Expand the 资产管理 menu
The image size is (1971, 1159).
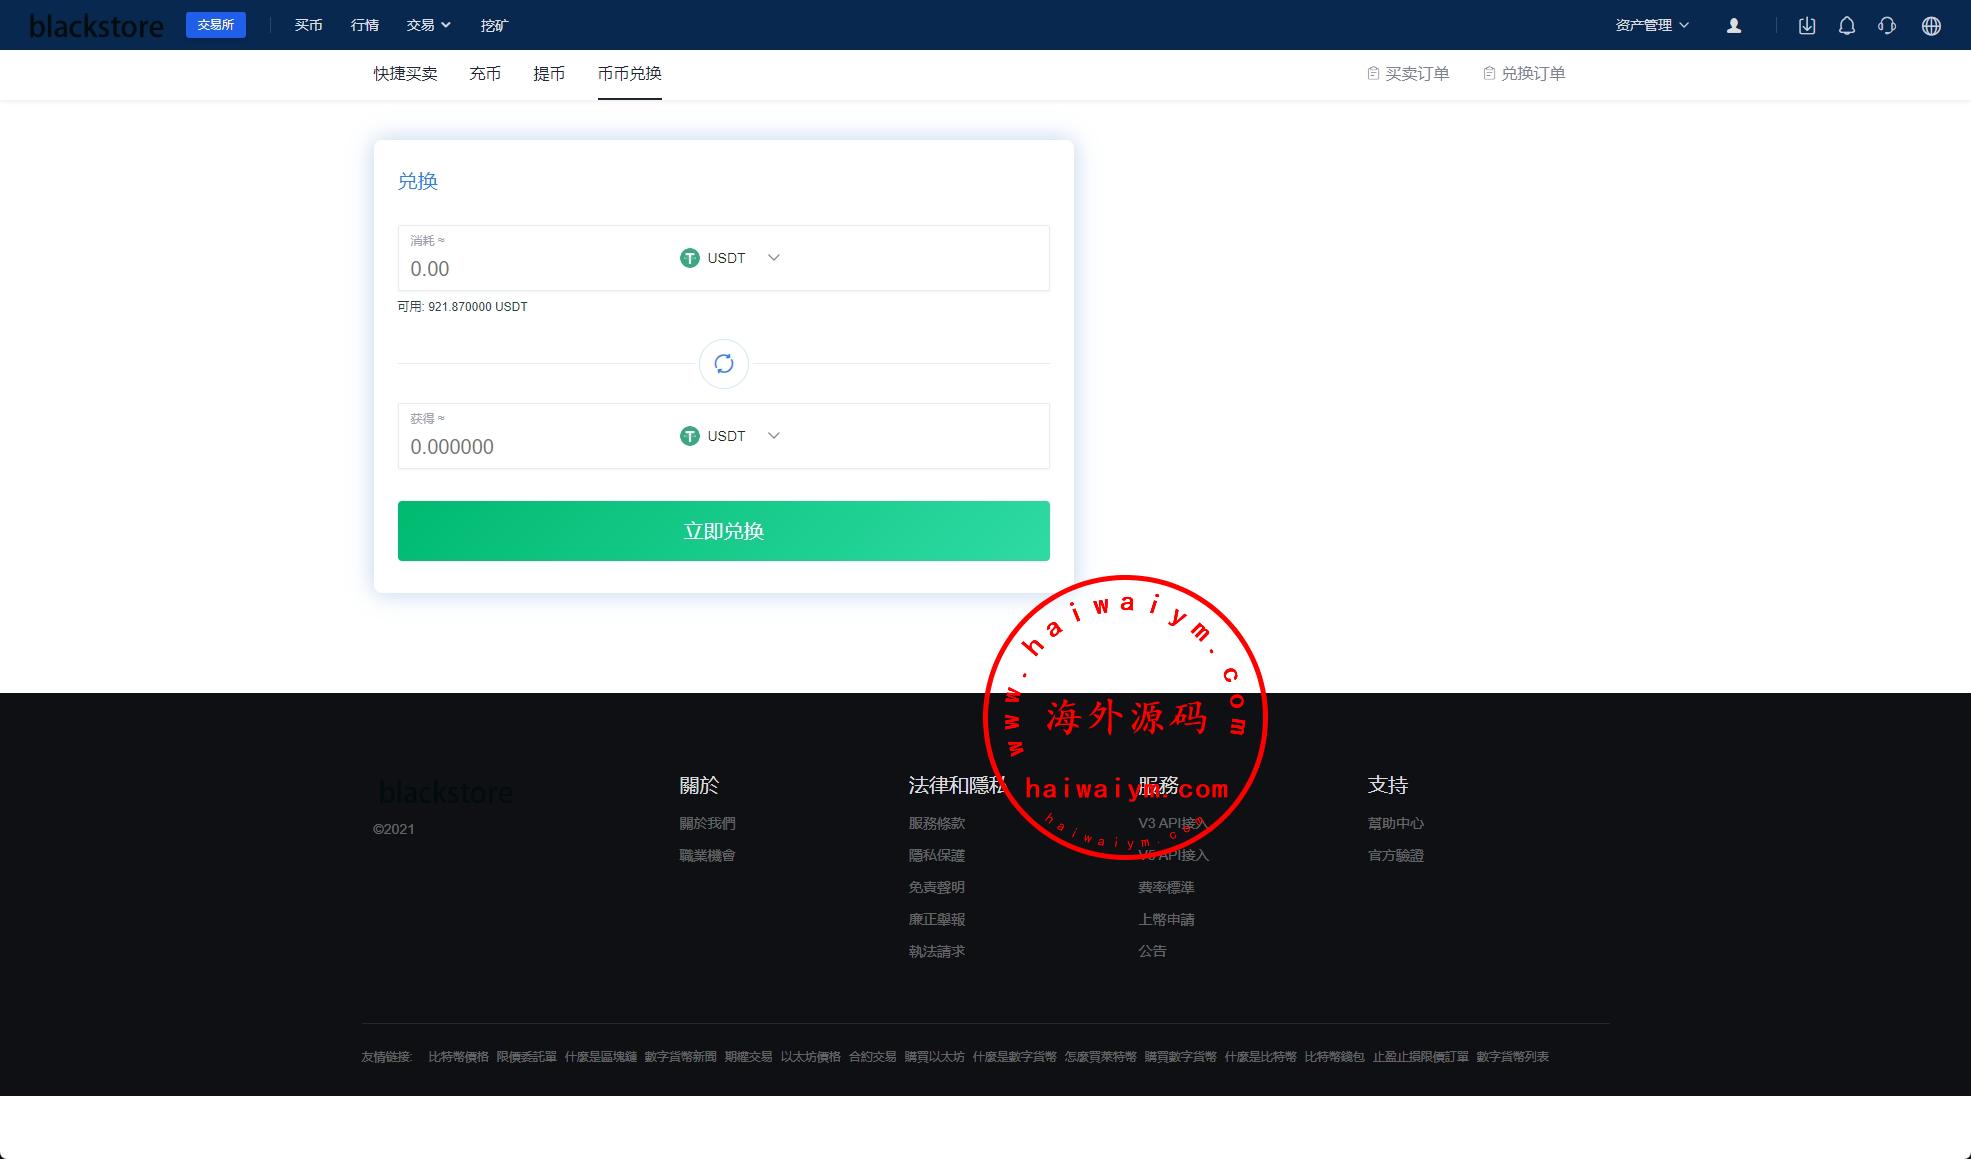click(1652, 25)
